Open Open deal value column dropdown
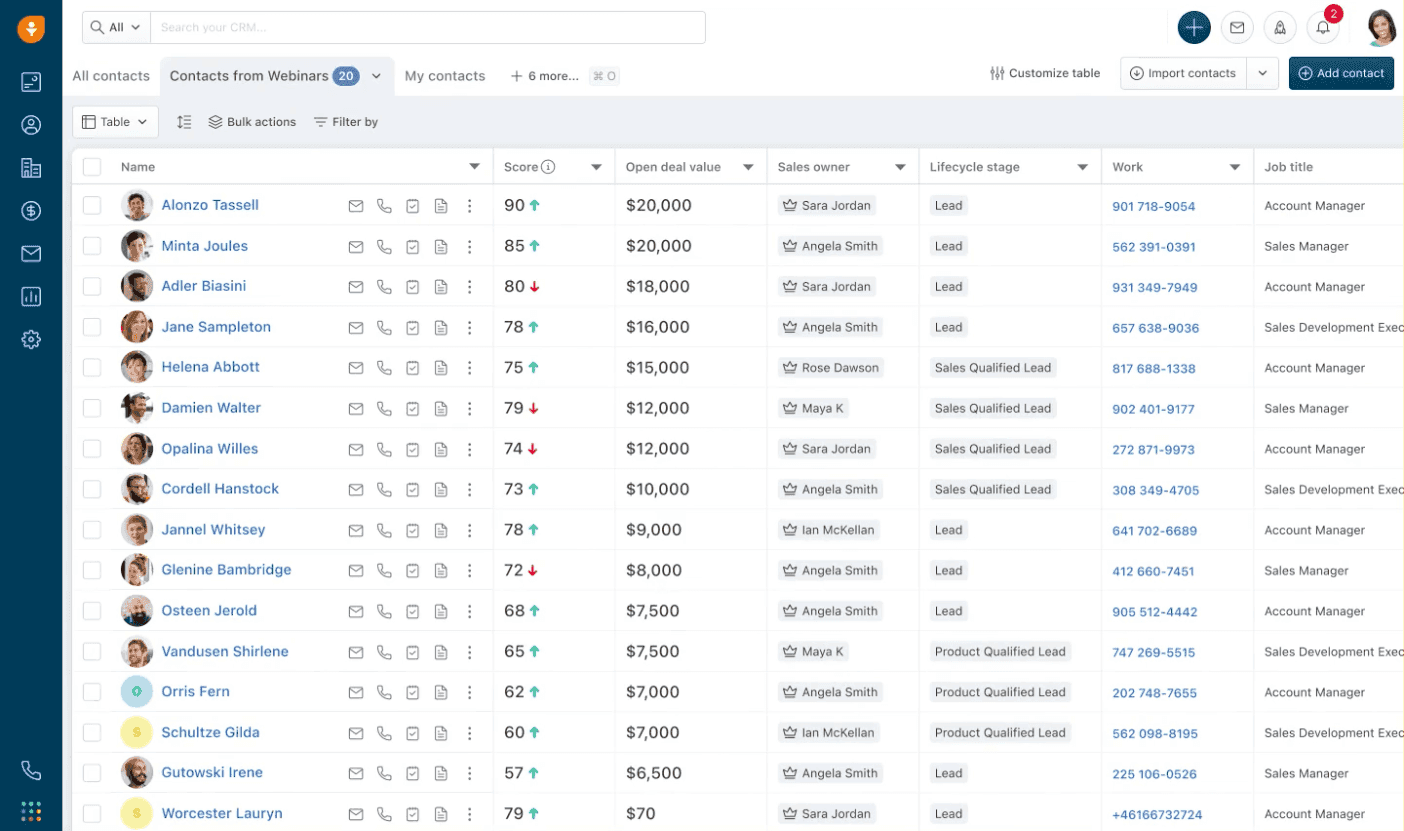The height and width of the screenshot is (831, 1404). tap(748, 167)
